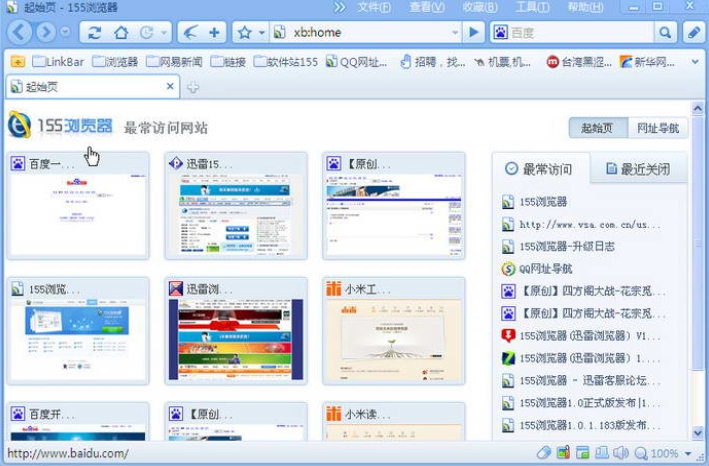Click the zoom magnifier 100% in status bar
The height and width of the screenshot is (466, 709).
click(x=656, y=453)
